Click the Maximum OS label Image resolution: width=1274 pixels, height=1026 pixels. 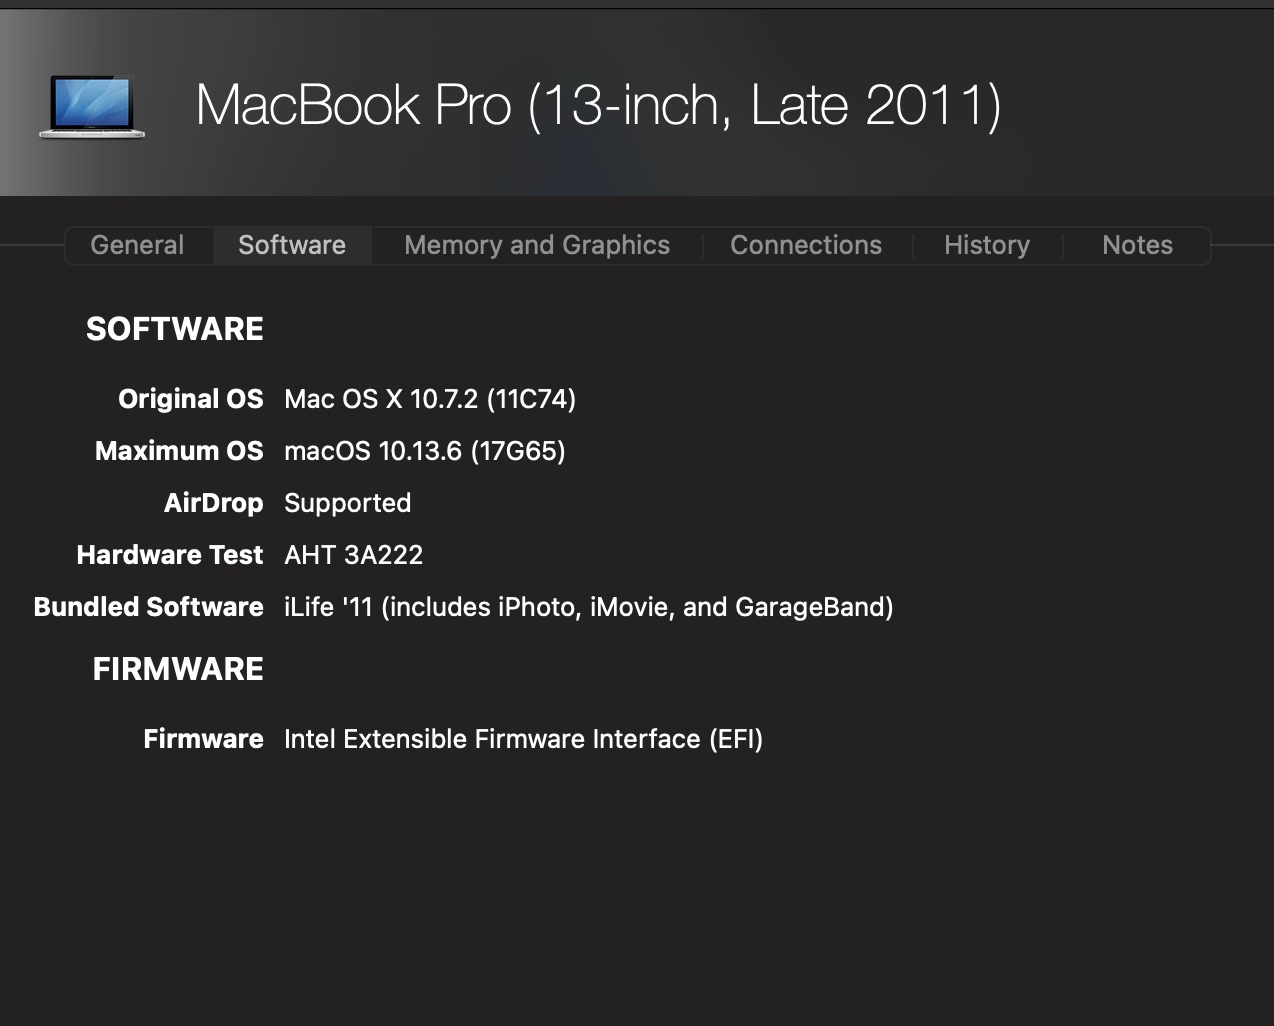pos(179,451)
